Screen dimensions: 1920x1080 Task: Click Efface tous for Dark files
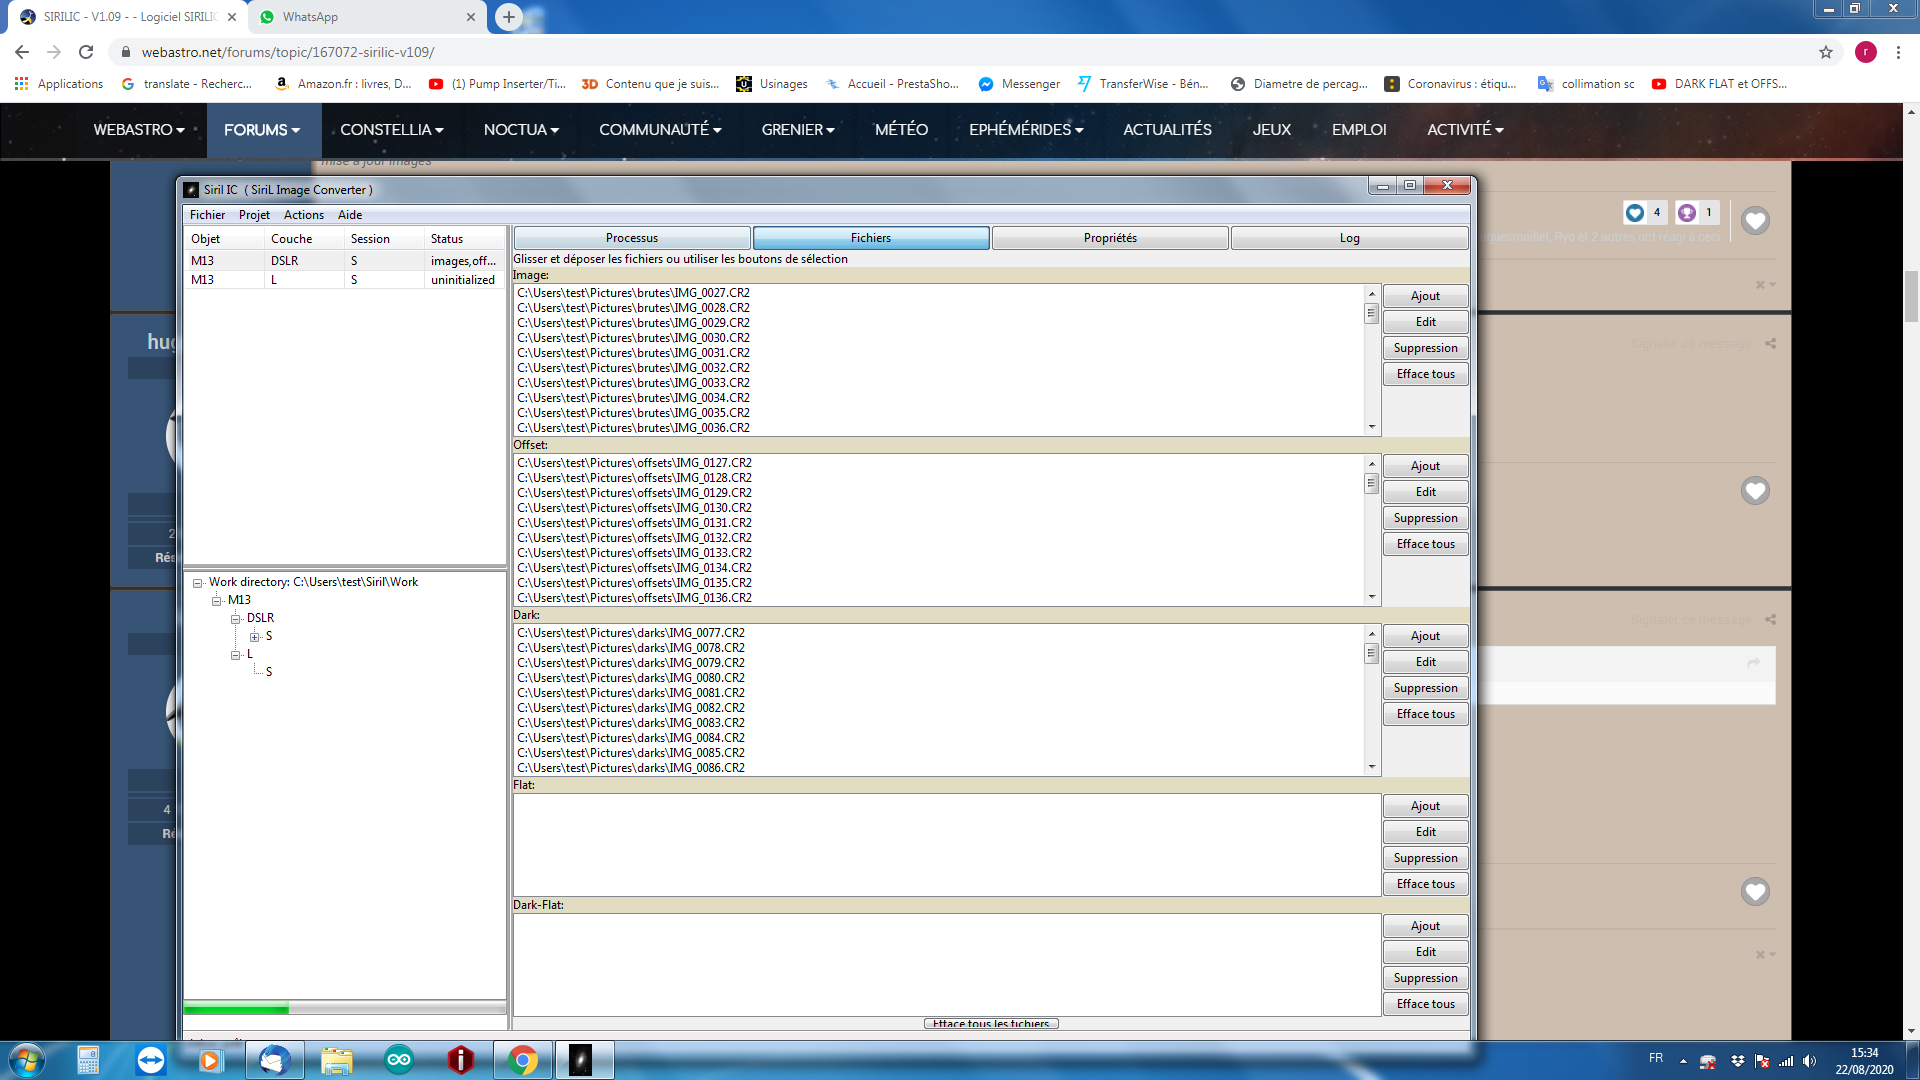pos(1425,714)
